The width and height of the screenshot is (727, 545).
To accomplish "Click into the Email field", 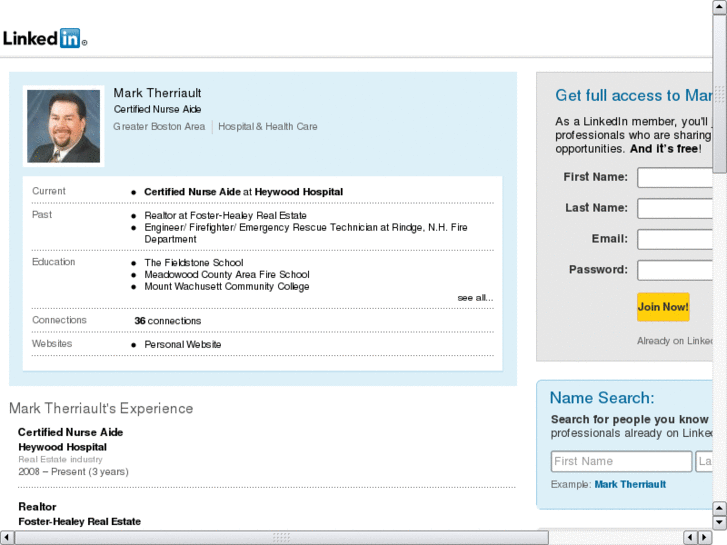I will coord(675,239).
